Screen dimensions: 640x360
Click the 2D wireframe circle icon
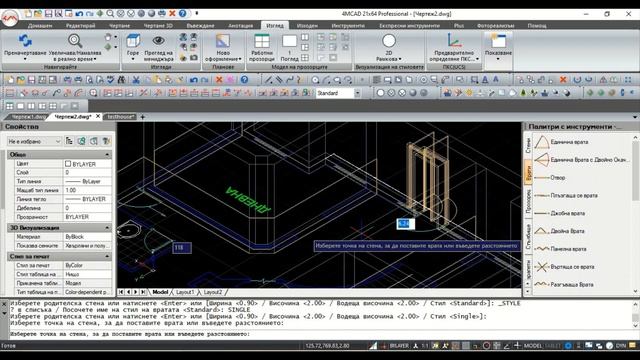pos(389,41)
